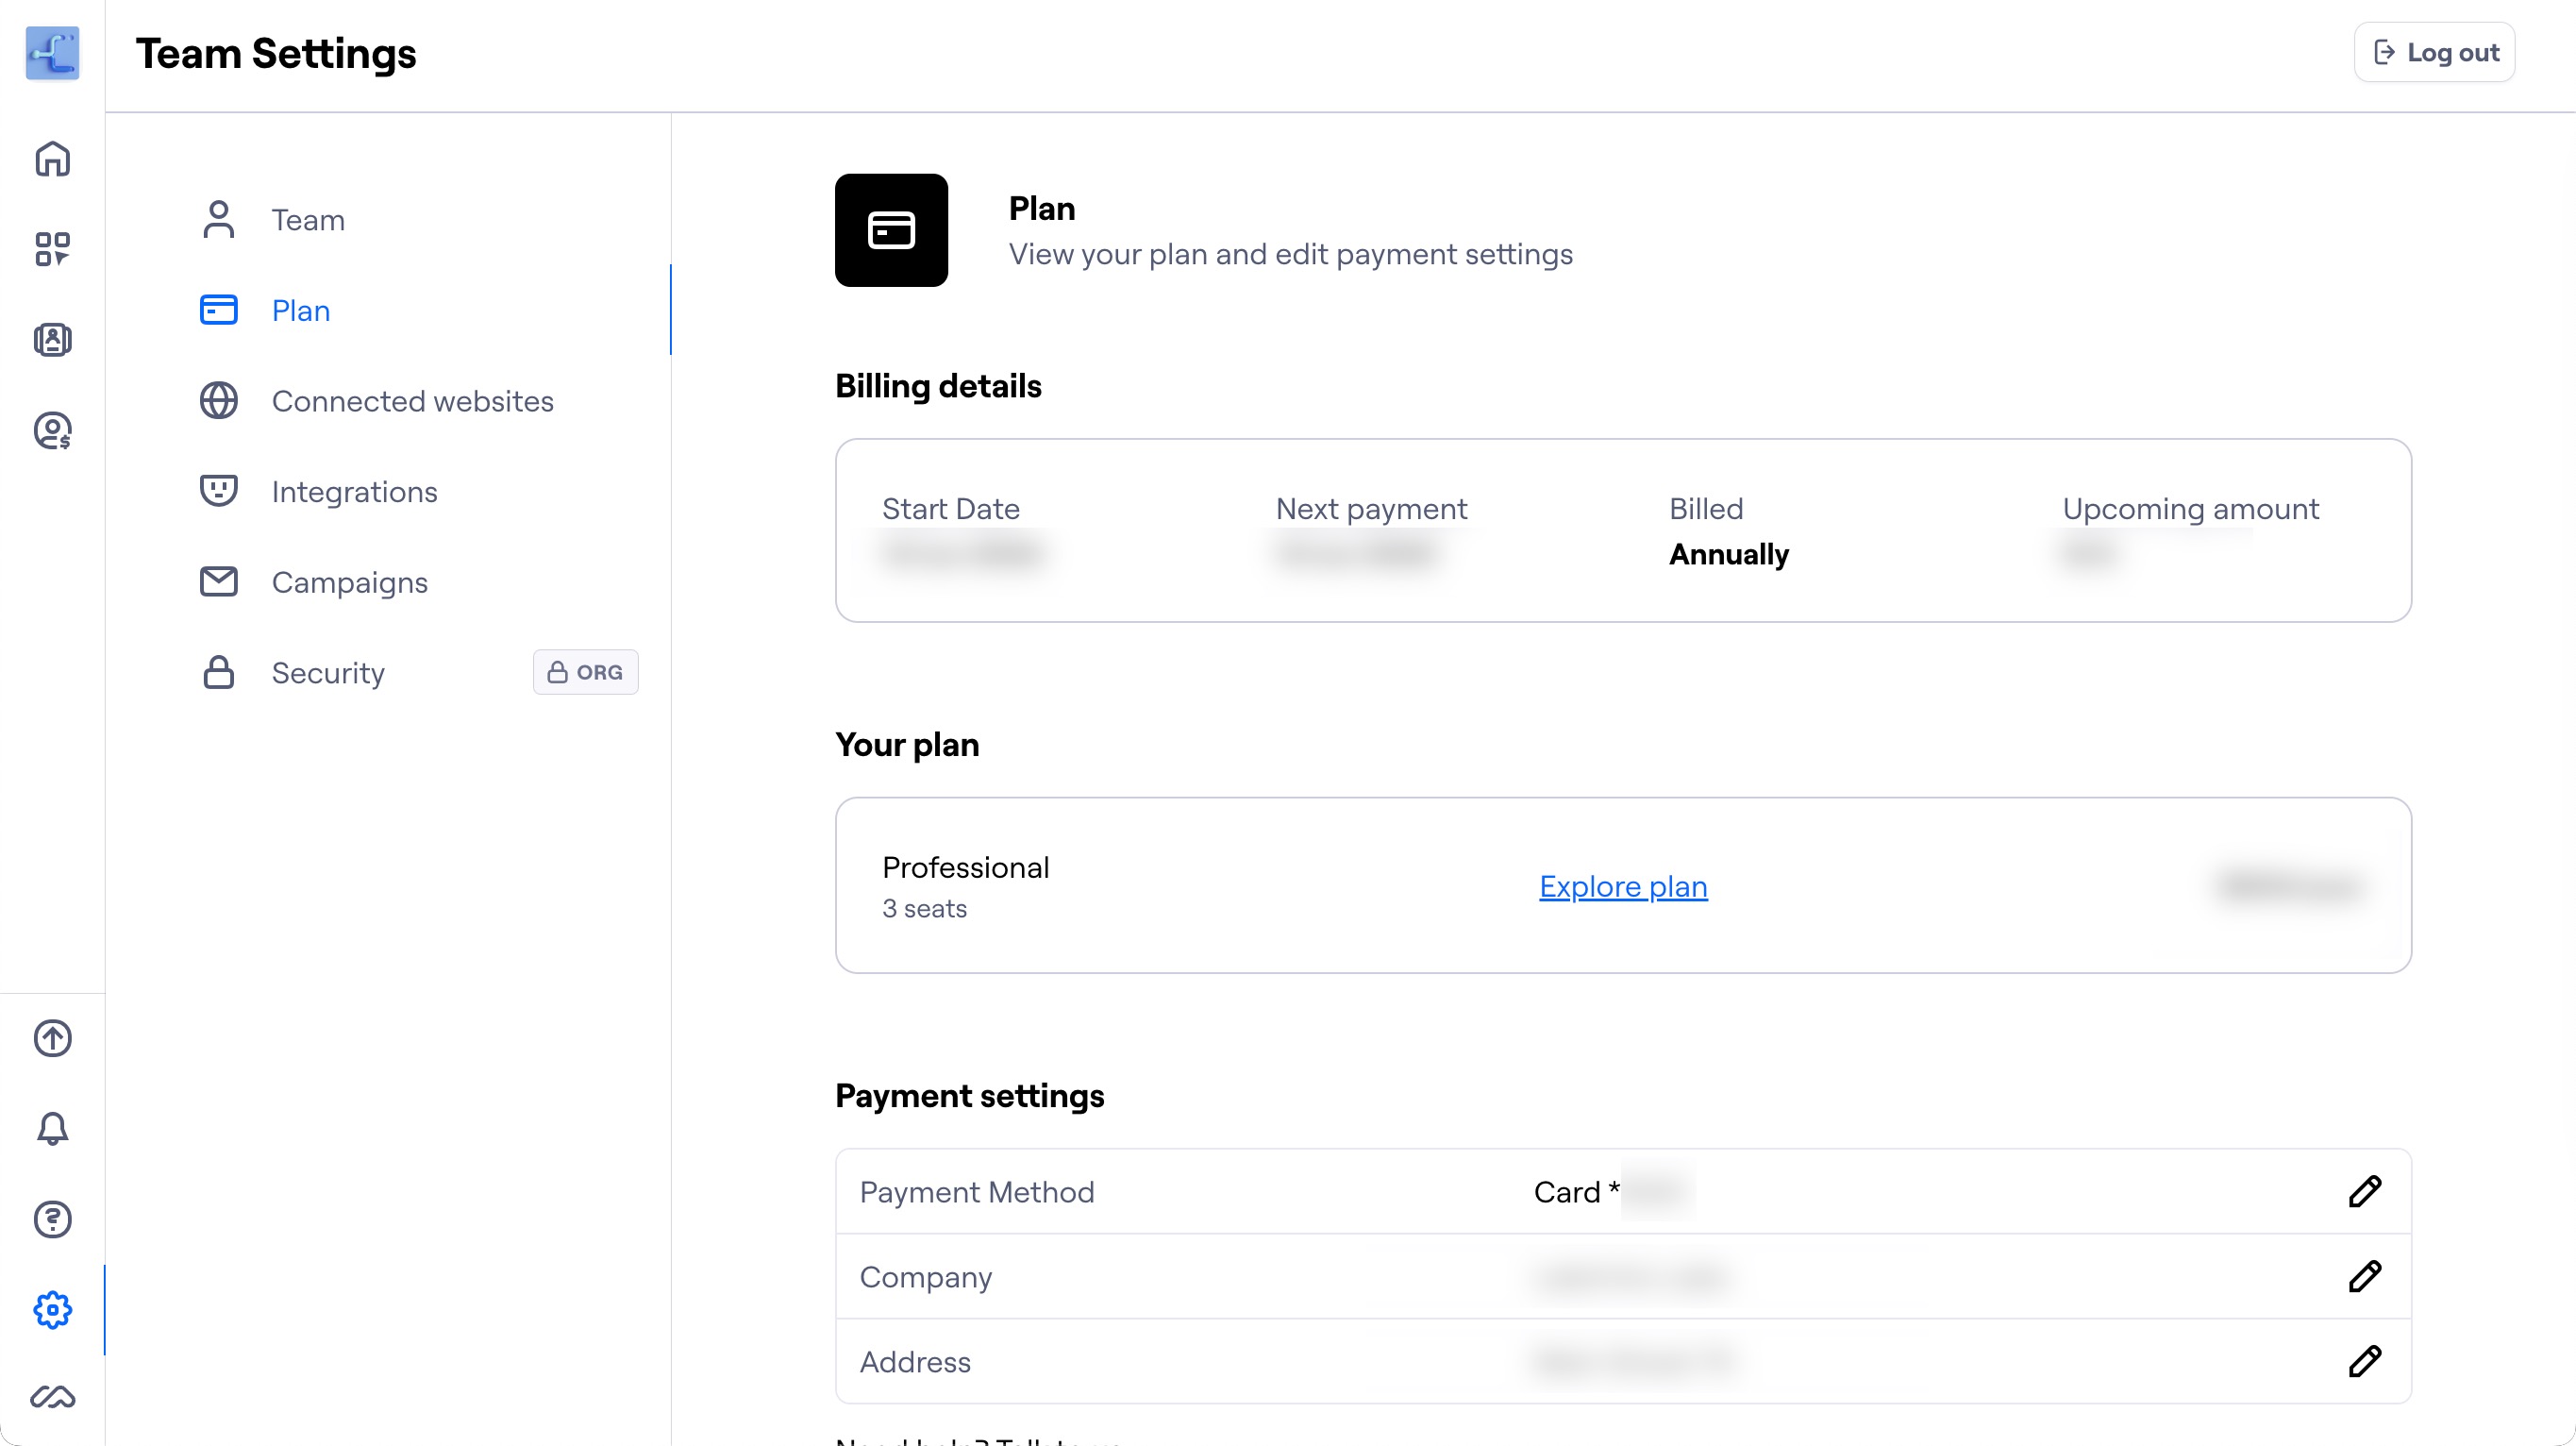Edit the Company with its pencil icon

tap(2365, 1276)
